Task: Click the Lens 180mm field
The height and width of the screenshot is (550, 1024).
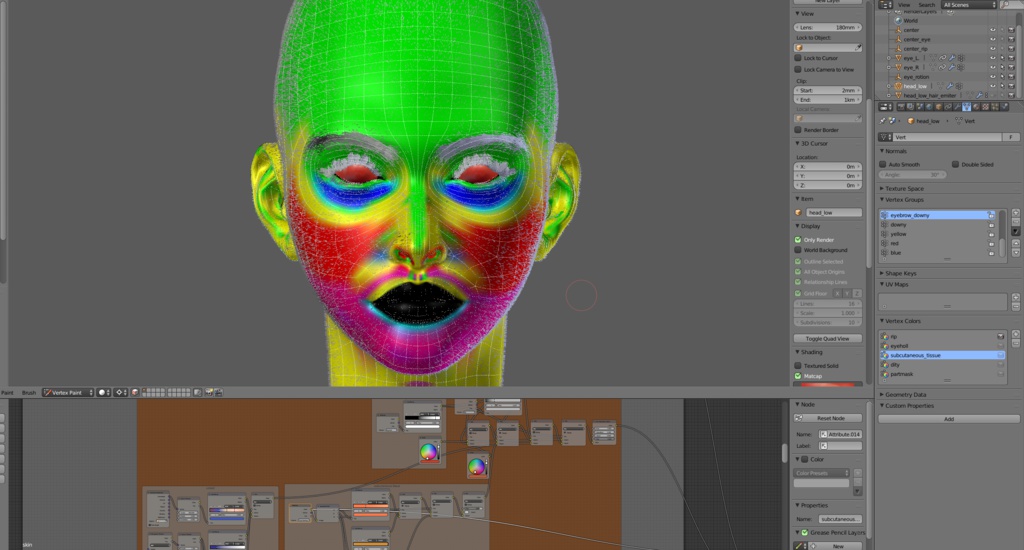Action: coord(827,27)
